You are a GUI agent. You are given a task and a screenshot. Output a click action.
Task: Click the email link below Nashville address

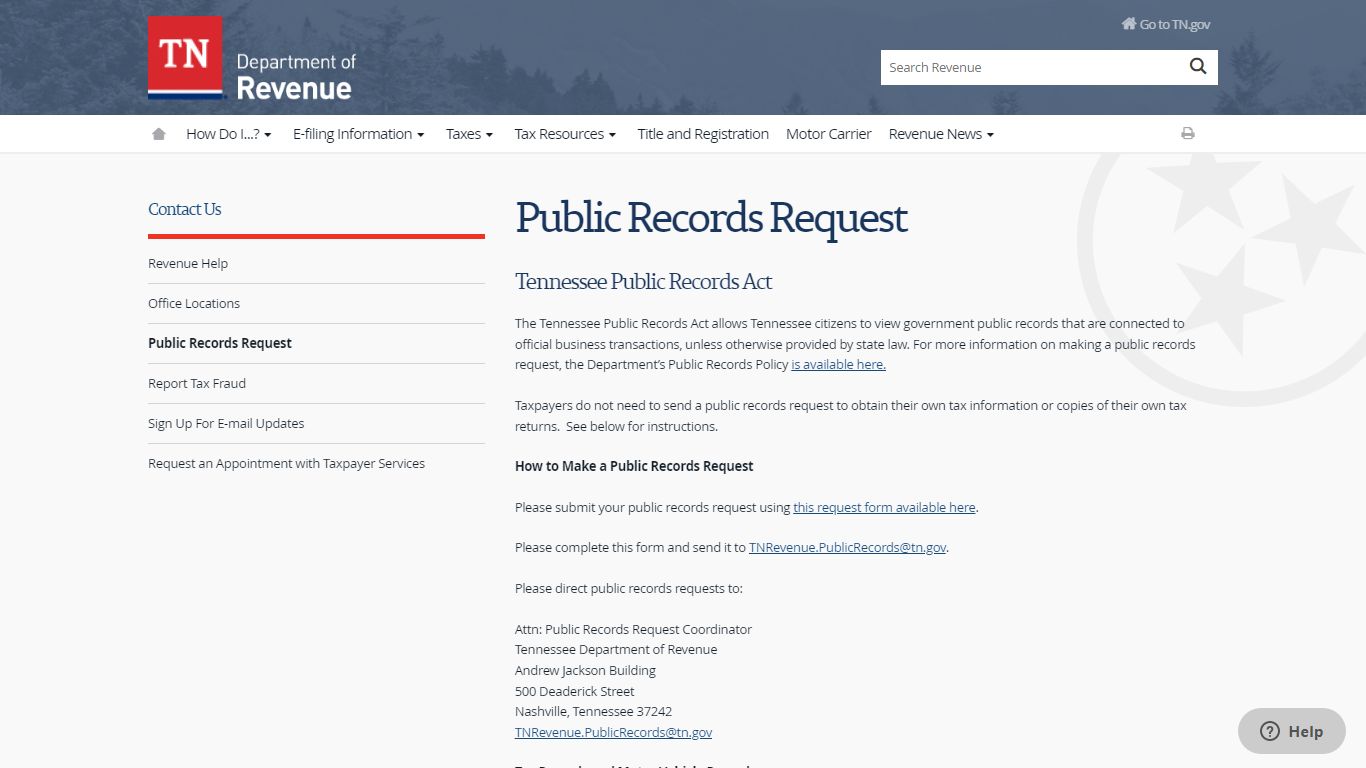coord(614,733)
